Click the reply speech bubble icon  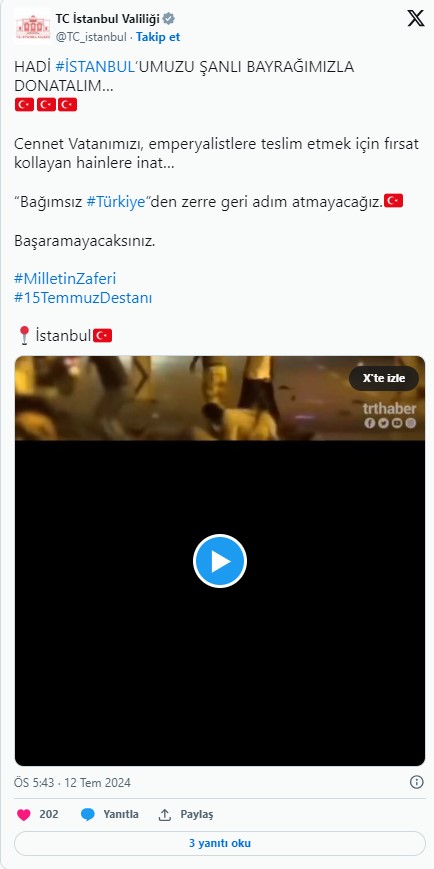[x=88, y=814]
